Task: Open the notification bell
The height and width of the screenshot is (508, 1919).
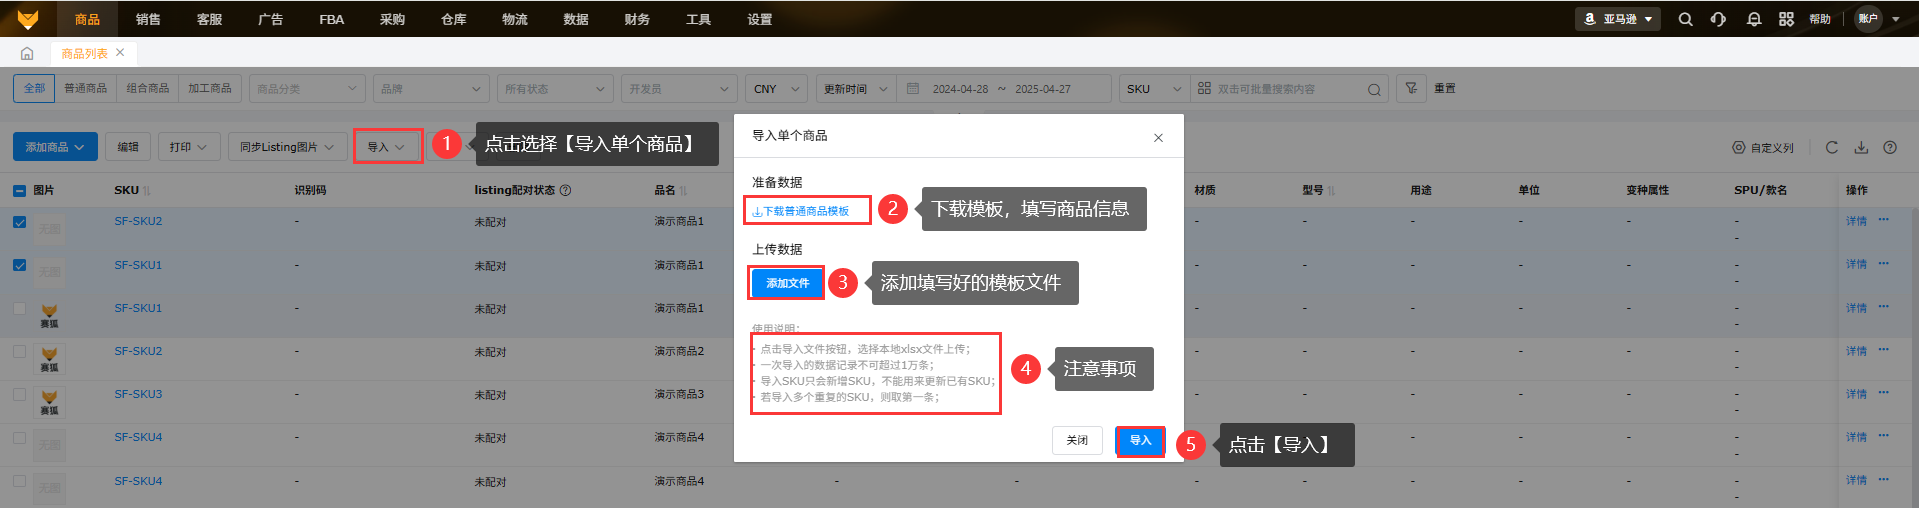Action: pos(1753,19)
